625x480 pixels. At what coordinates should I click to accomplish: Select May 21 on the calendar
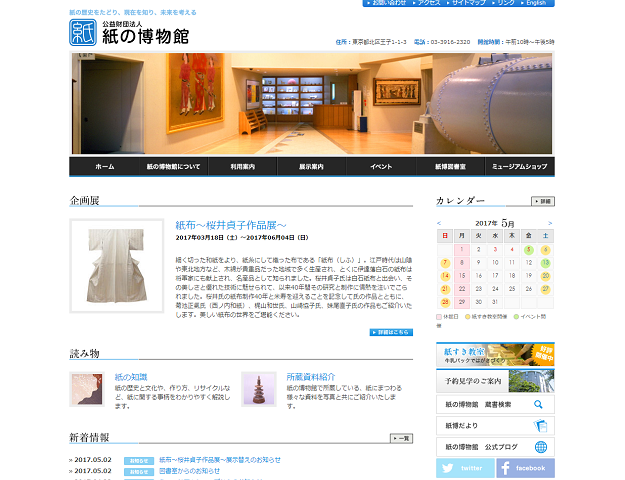pos(445,289)
